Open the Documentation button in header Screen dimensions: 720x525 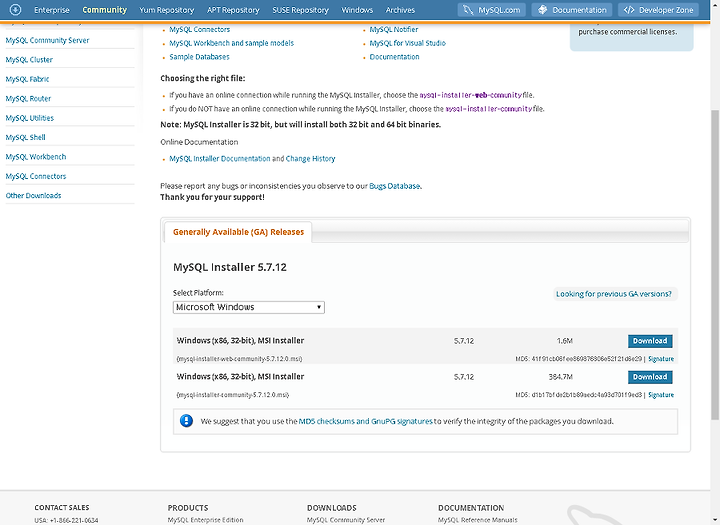pos(572,10)
